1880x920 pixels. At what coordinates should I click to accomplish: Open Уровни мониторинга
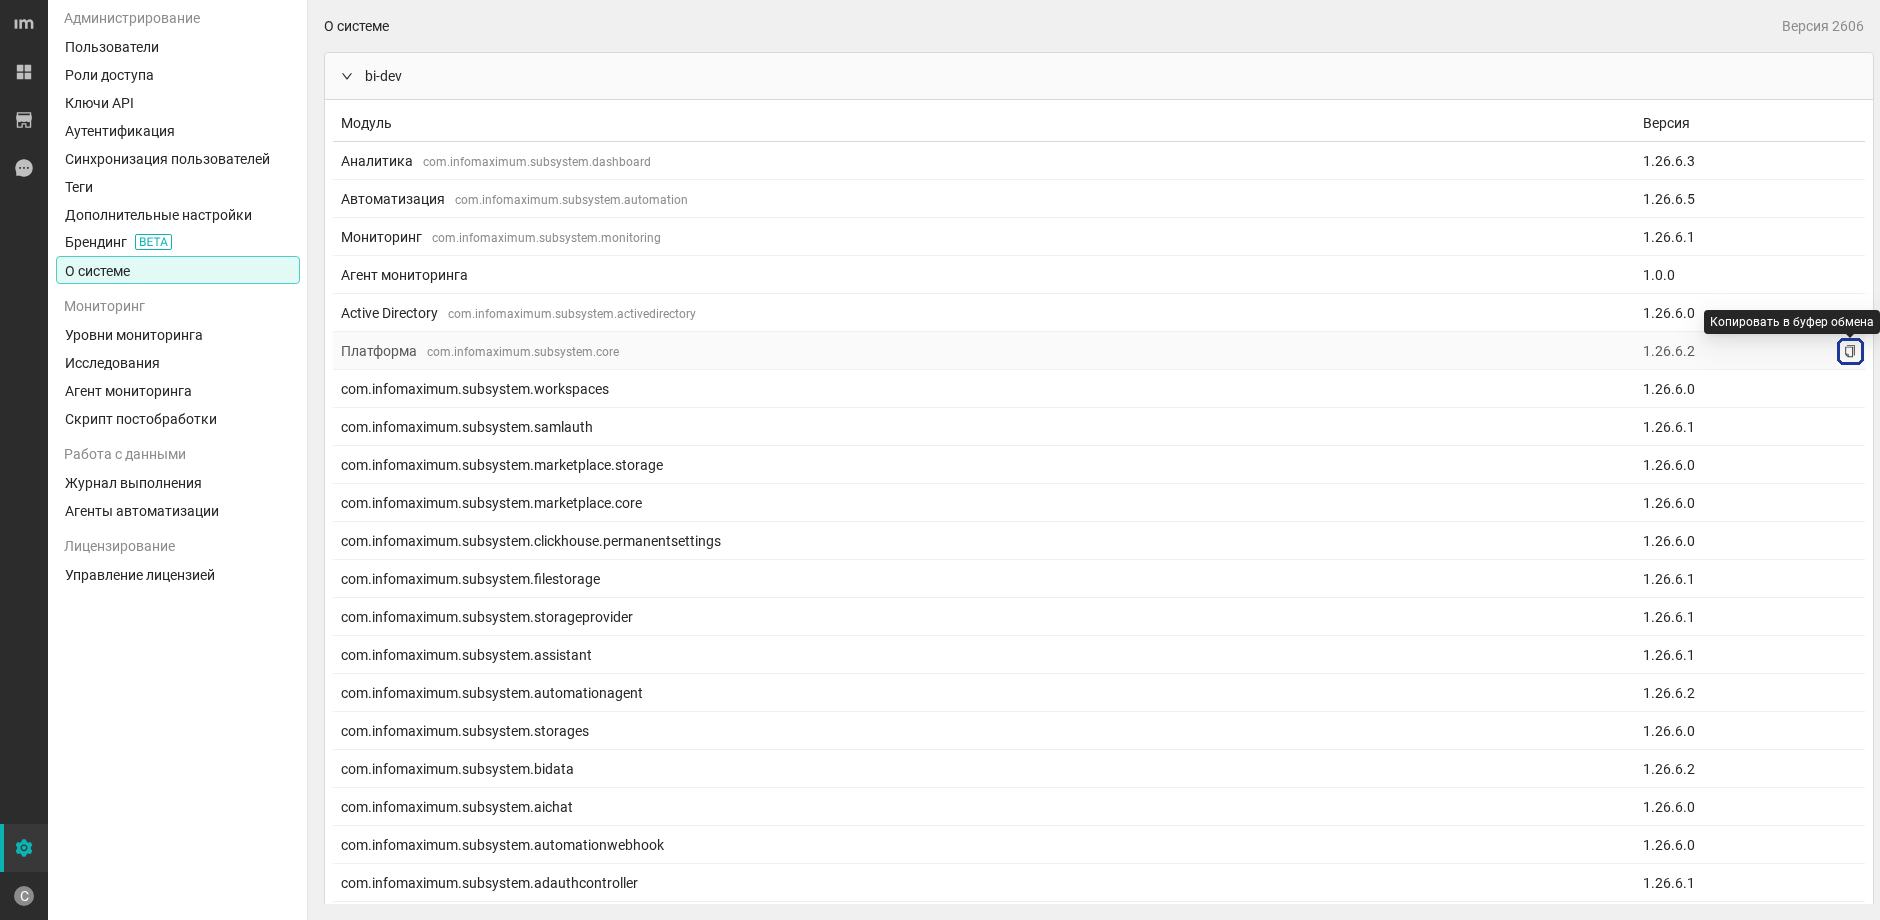[178, 335]
